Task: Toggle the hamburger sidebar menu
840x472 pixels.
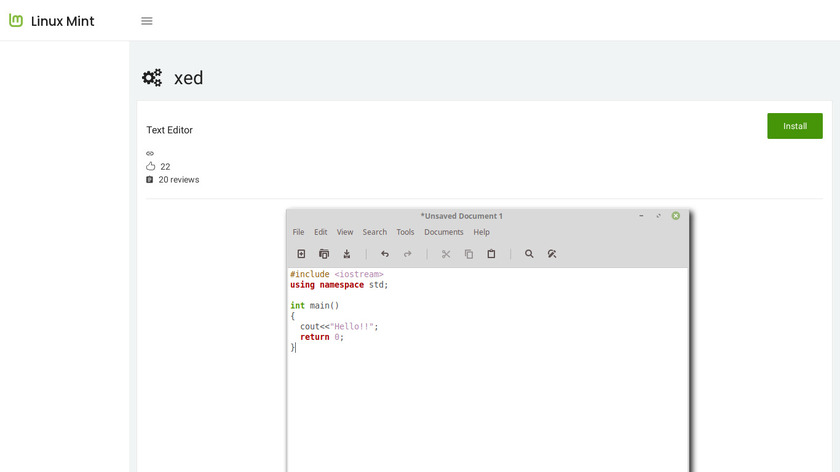Action: coord(147,21)
